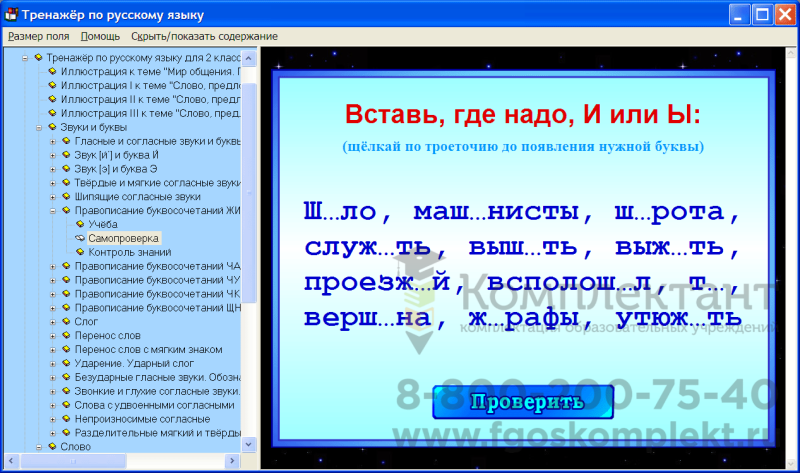Open the Помощь menu

(100, 36)
